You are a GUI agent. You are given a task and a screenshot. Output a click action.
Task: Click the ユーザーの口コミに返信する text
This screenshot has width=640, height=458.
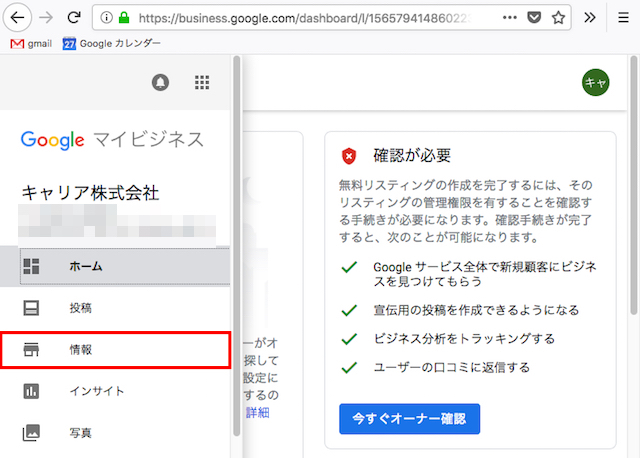[x=451, y=367]
